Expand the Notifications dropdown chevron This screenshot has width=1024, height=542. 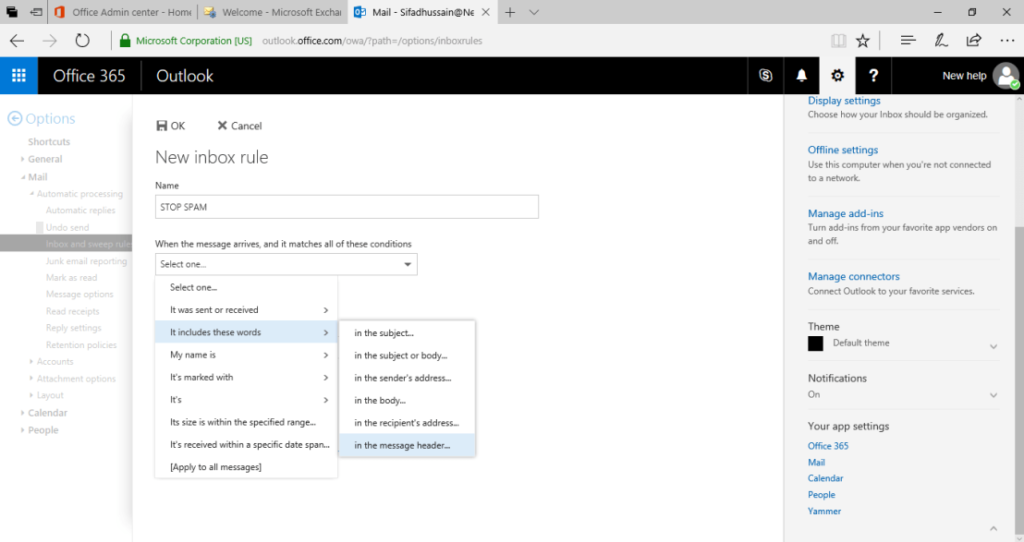pos(993,395)
